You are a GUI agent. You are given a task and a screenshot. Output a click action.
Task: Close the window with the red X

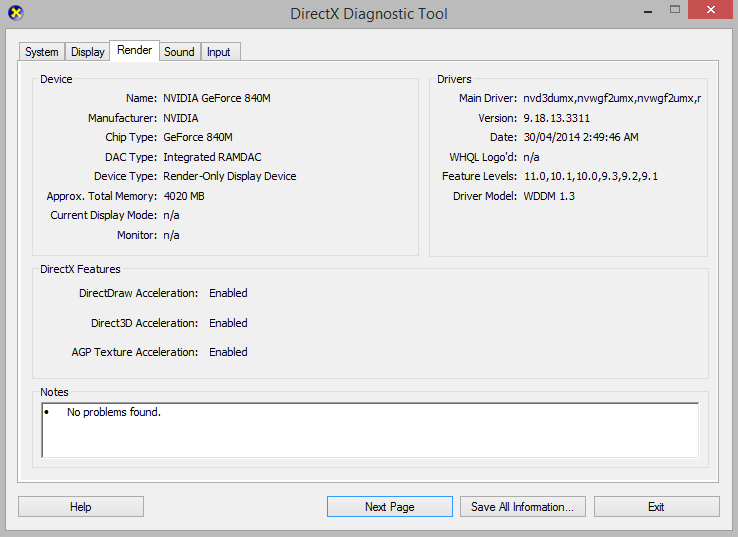711,9
